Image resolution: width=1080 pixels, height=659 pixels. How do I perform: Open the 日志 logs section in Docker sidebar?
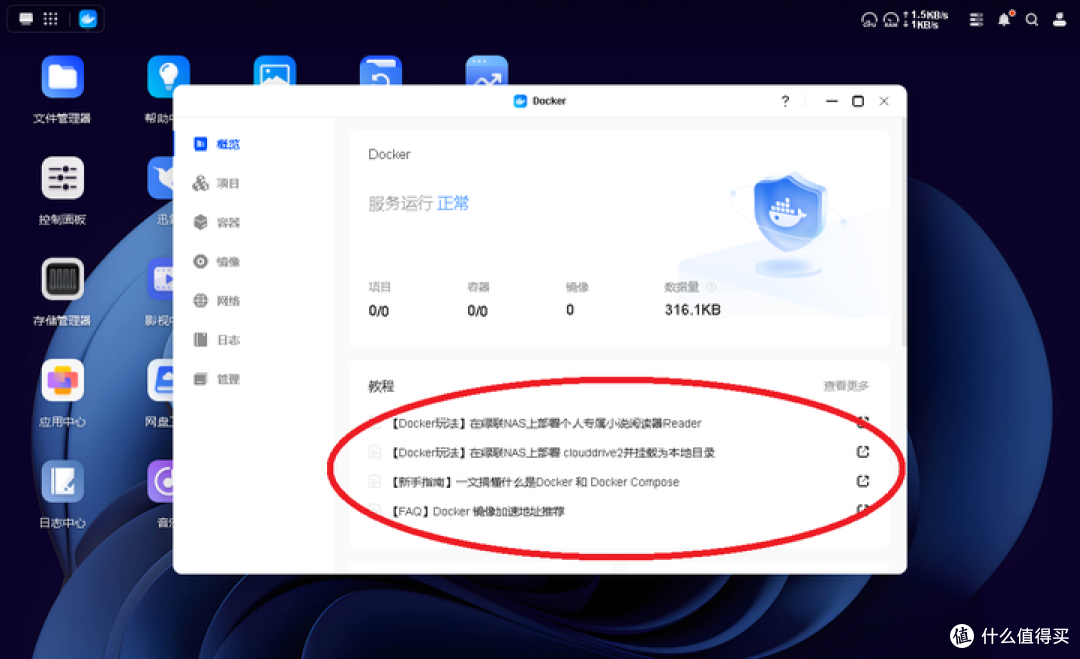click(216, 340)
